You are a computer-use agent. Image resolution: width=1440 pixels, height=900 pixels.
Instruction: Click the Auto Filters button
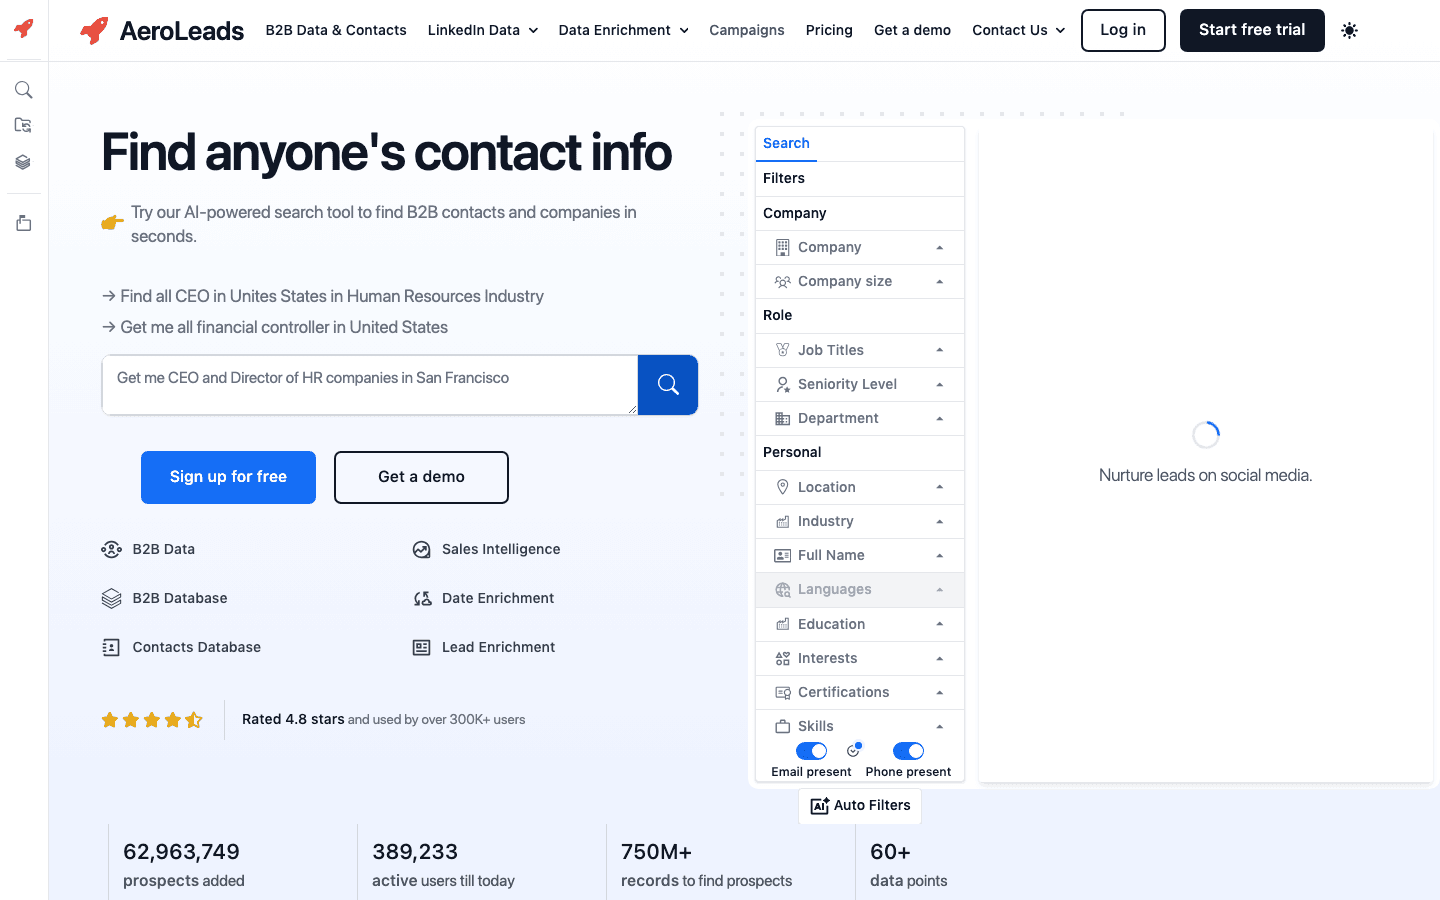click(x=860, y=806)
